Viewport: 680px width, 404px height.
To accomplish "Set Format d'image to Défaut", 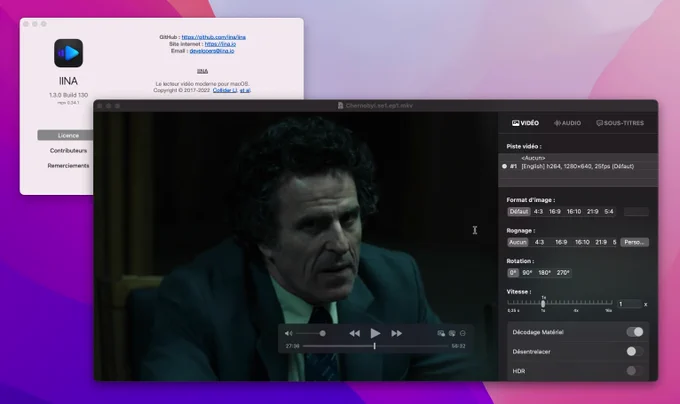I will point(519,212).
